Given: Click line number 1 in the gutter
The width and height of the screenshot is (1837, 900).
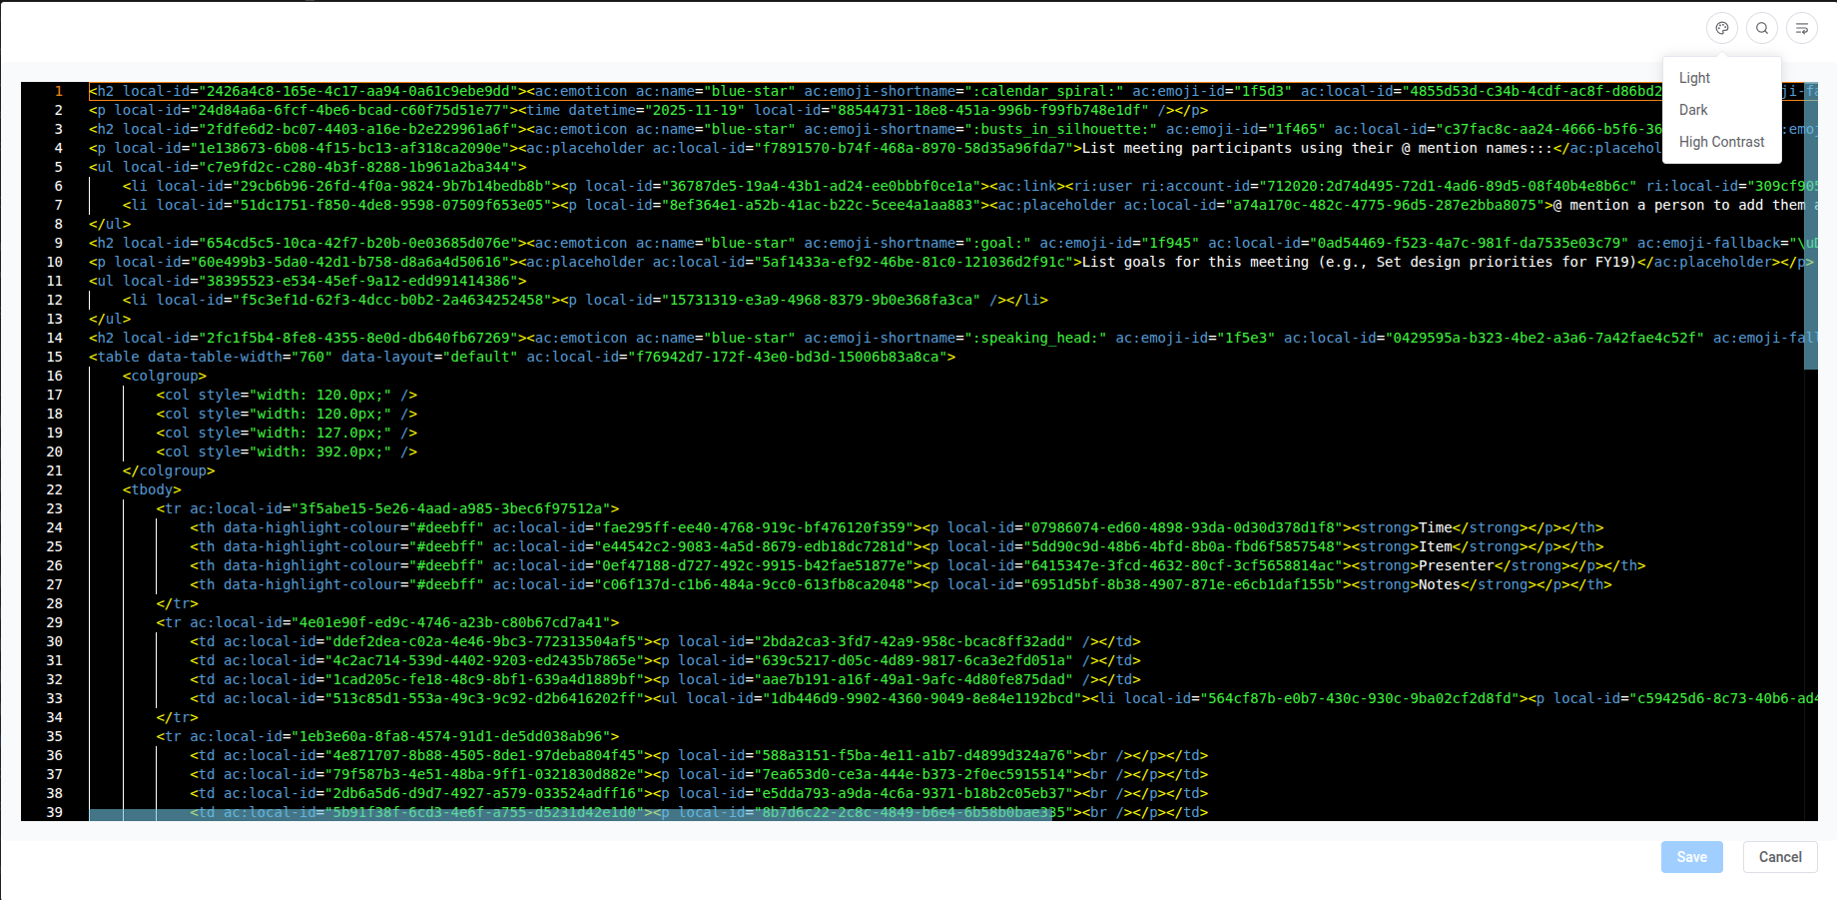Looking at the screenshot, I should point(58,91).
